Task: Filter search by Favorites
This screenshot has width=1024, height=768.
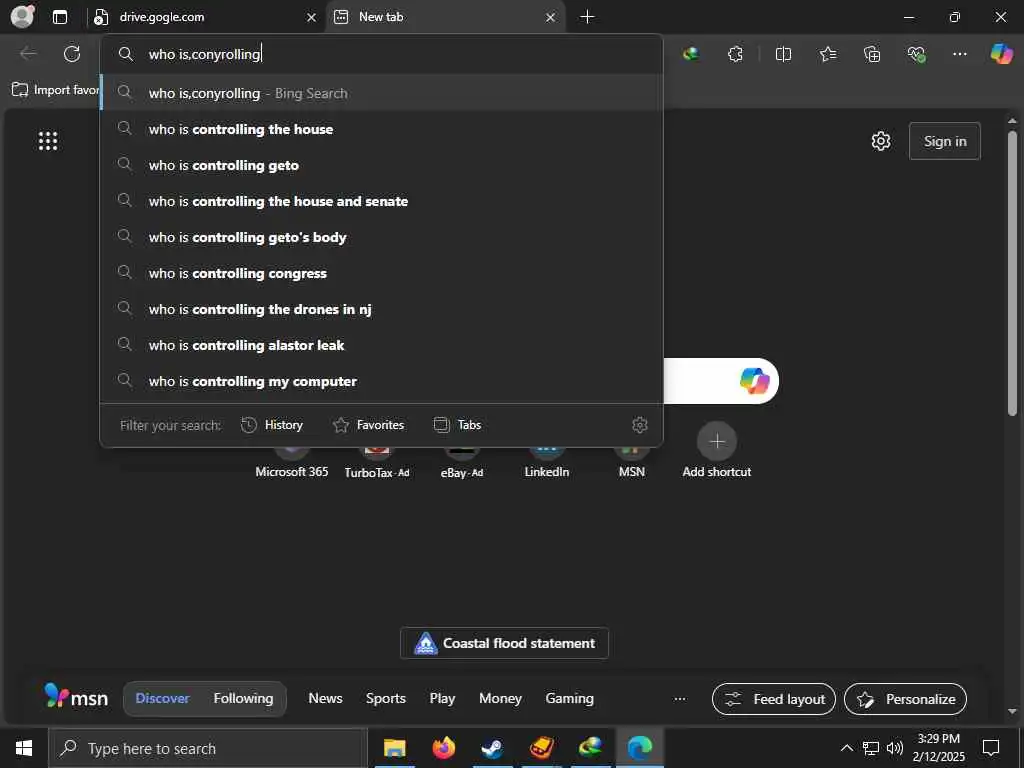Action: (368, 425)
